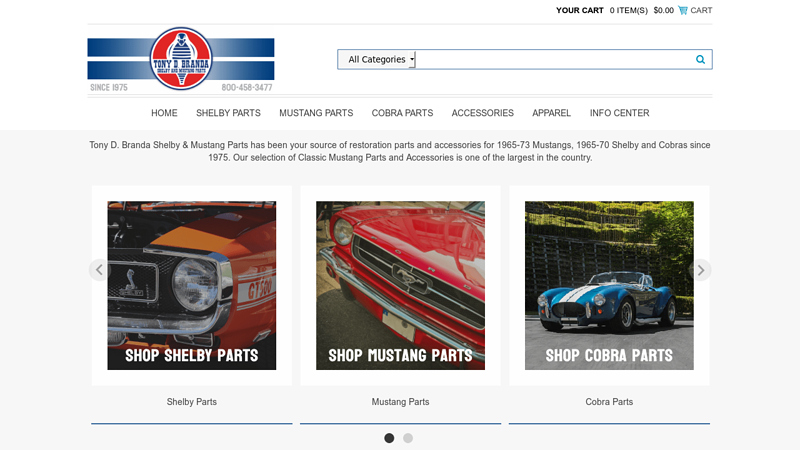Click 0 ITEM(S) cart count
Screen dimensions: 800x450
pyautogui.click(x=629, y=10)
